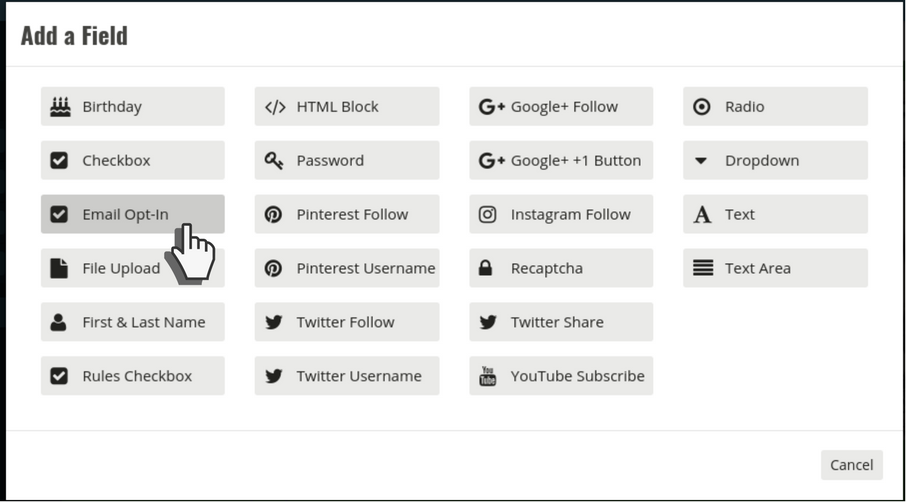Cancel the Add a Field dialog

(851, 464)
